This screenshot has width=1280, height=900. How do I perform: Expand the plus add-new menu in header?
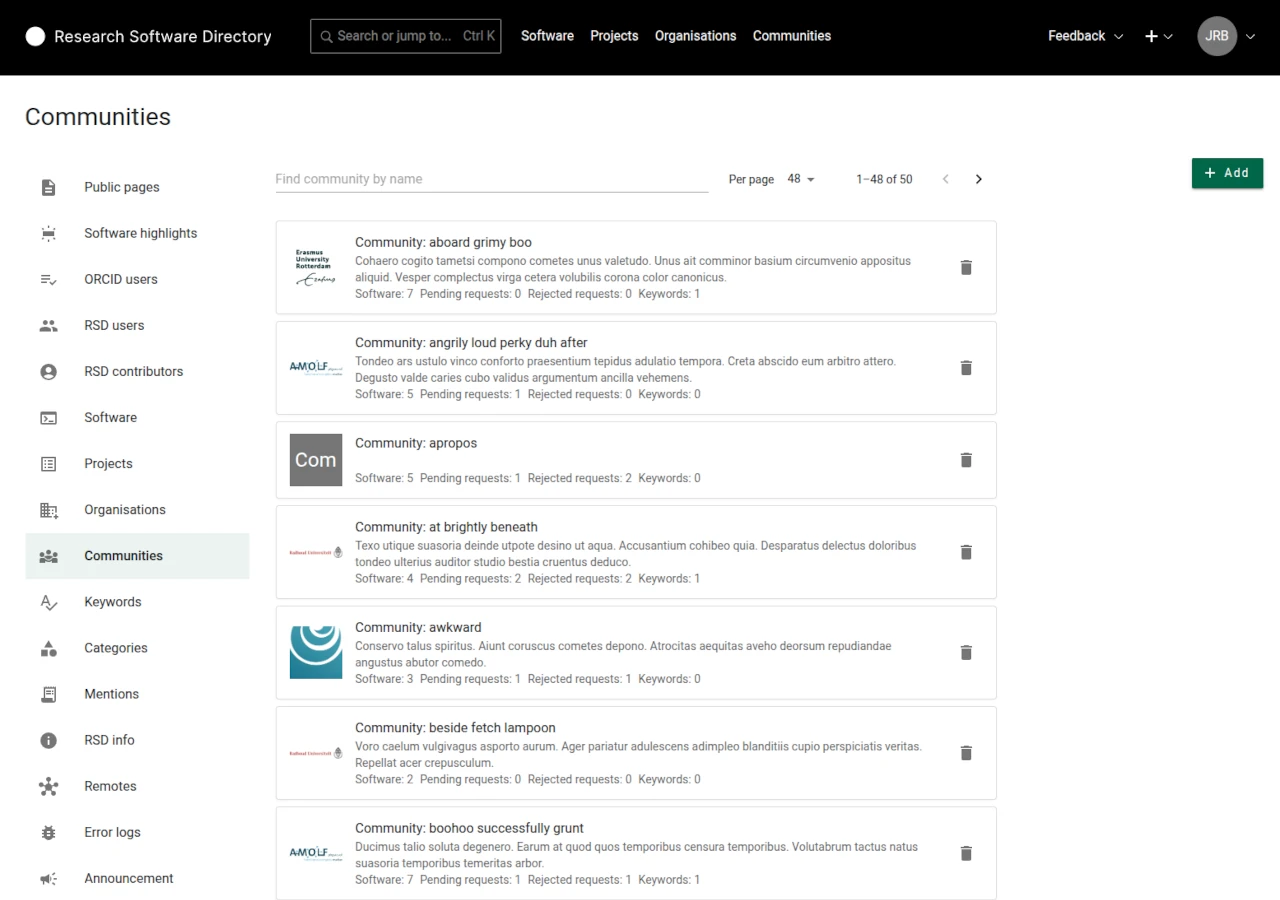pyautogui.click(x=1158, y=36)
